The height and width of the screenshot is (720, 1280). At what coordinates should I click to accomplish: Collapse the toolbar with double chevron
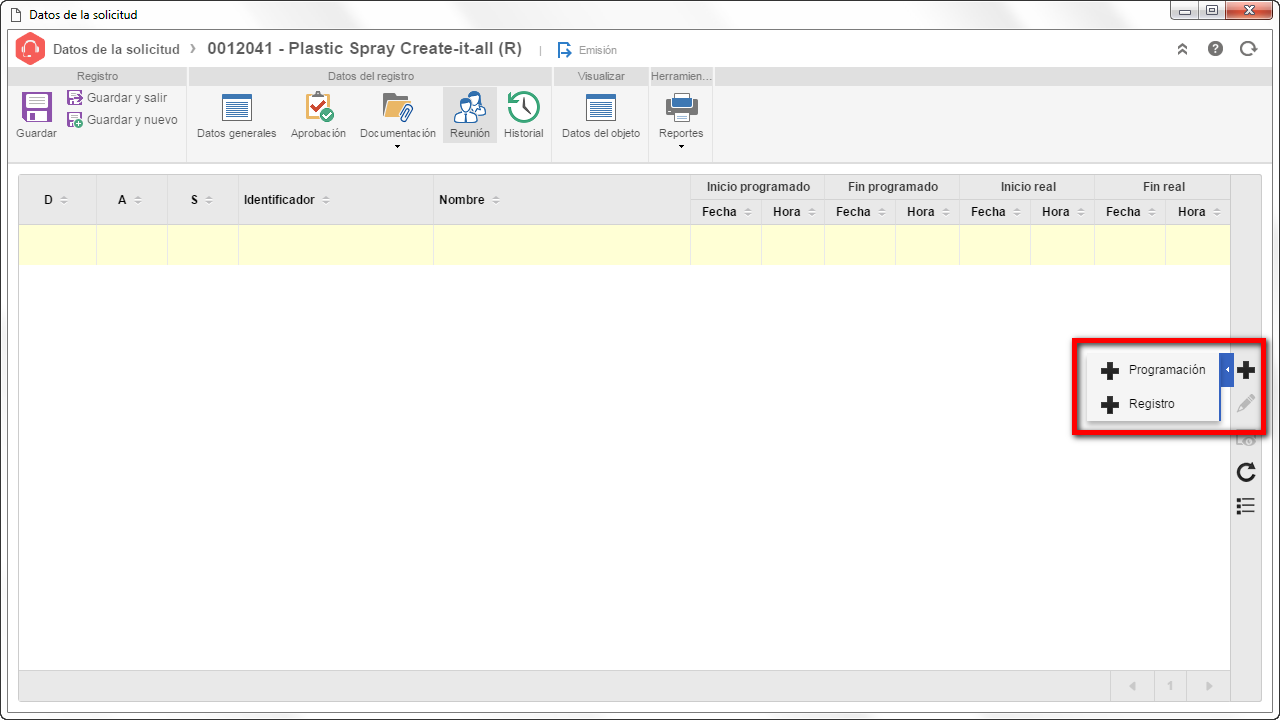[x=1182, y=49]
